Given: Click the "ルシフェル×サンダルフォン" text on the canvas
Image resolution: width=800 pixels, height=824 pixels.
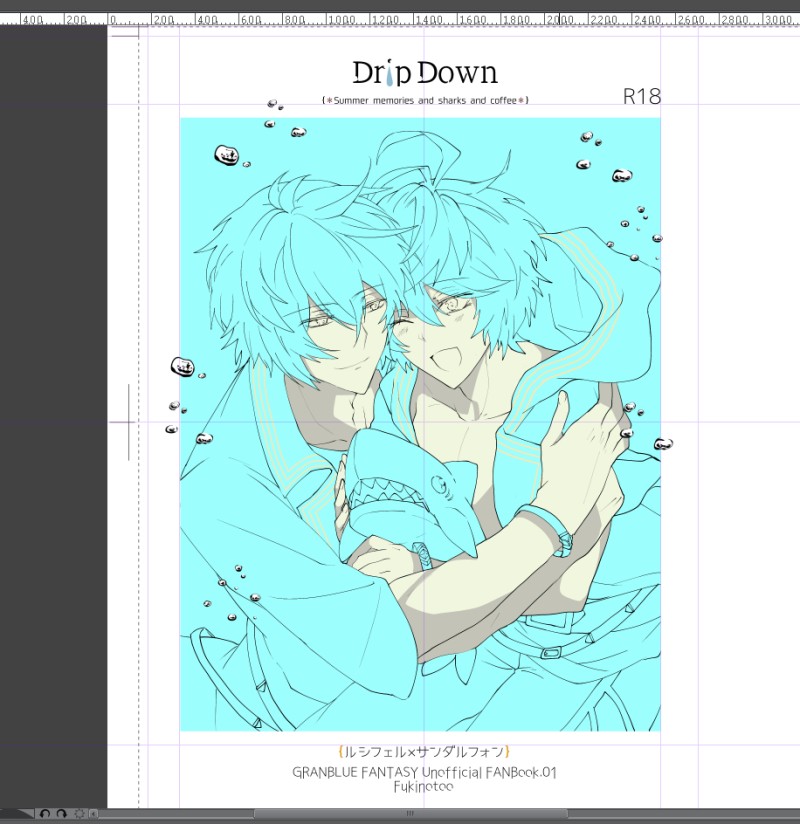Looking at the screenshot, I should [x=424, y=751].
